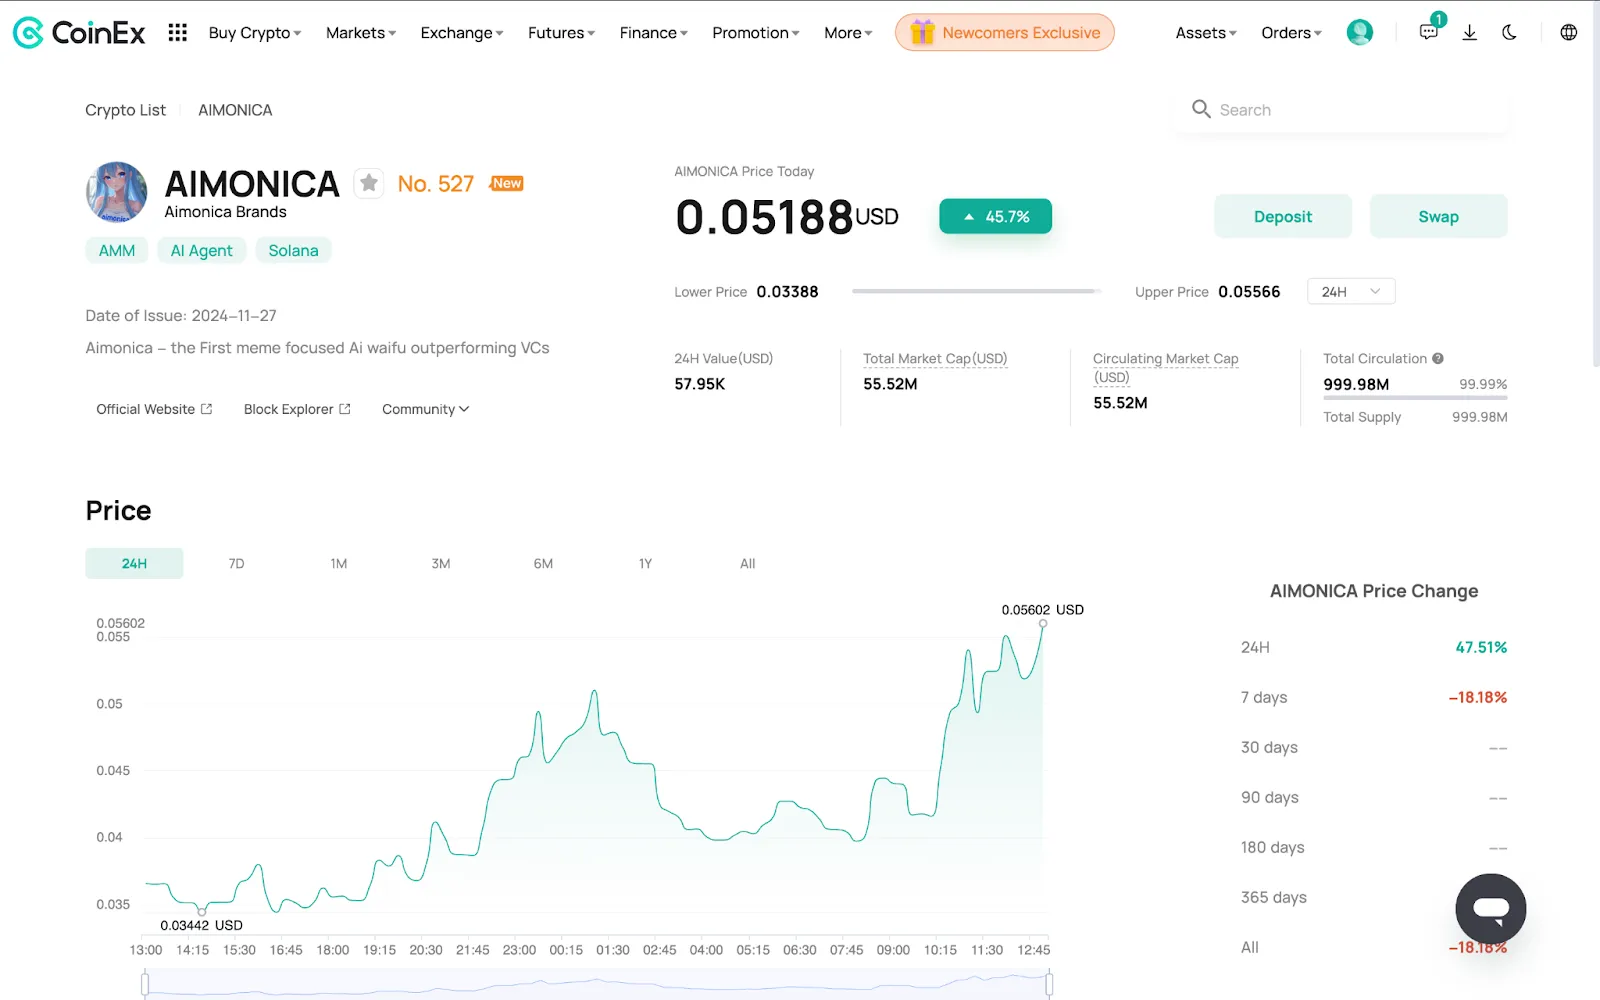Image resolution: width=1600 pixels, height=1000 pixels.
Task: Click the Circulating Market Cap label
Action: (1165, 367)
